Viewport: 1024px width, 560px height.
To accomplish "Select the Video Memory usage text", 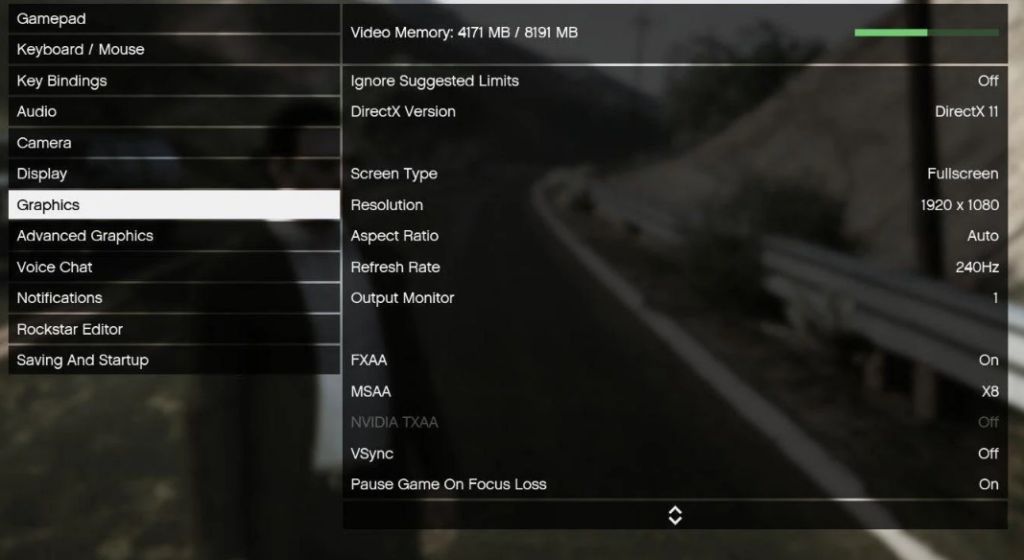I will [x=464, y=33].
